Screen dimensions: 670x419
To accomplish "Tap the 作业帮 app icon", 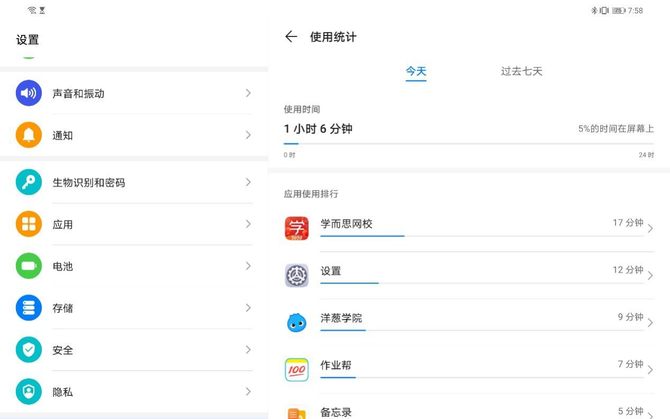I will click(x=297, y=369).
